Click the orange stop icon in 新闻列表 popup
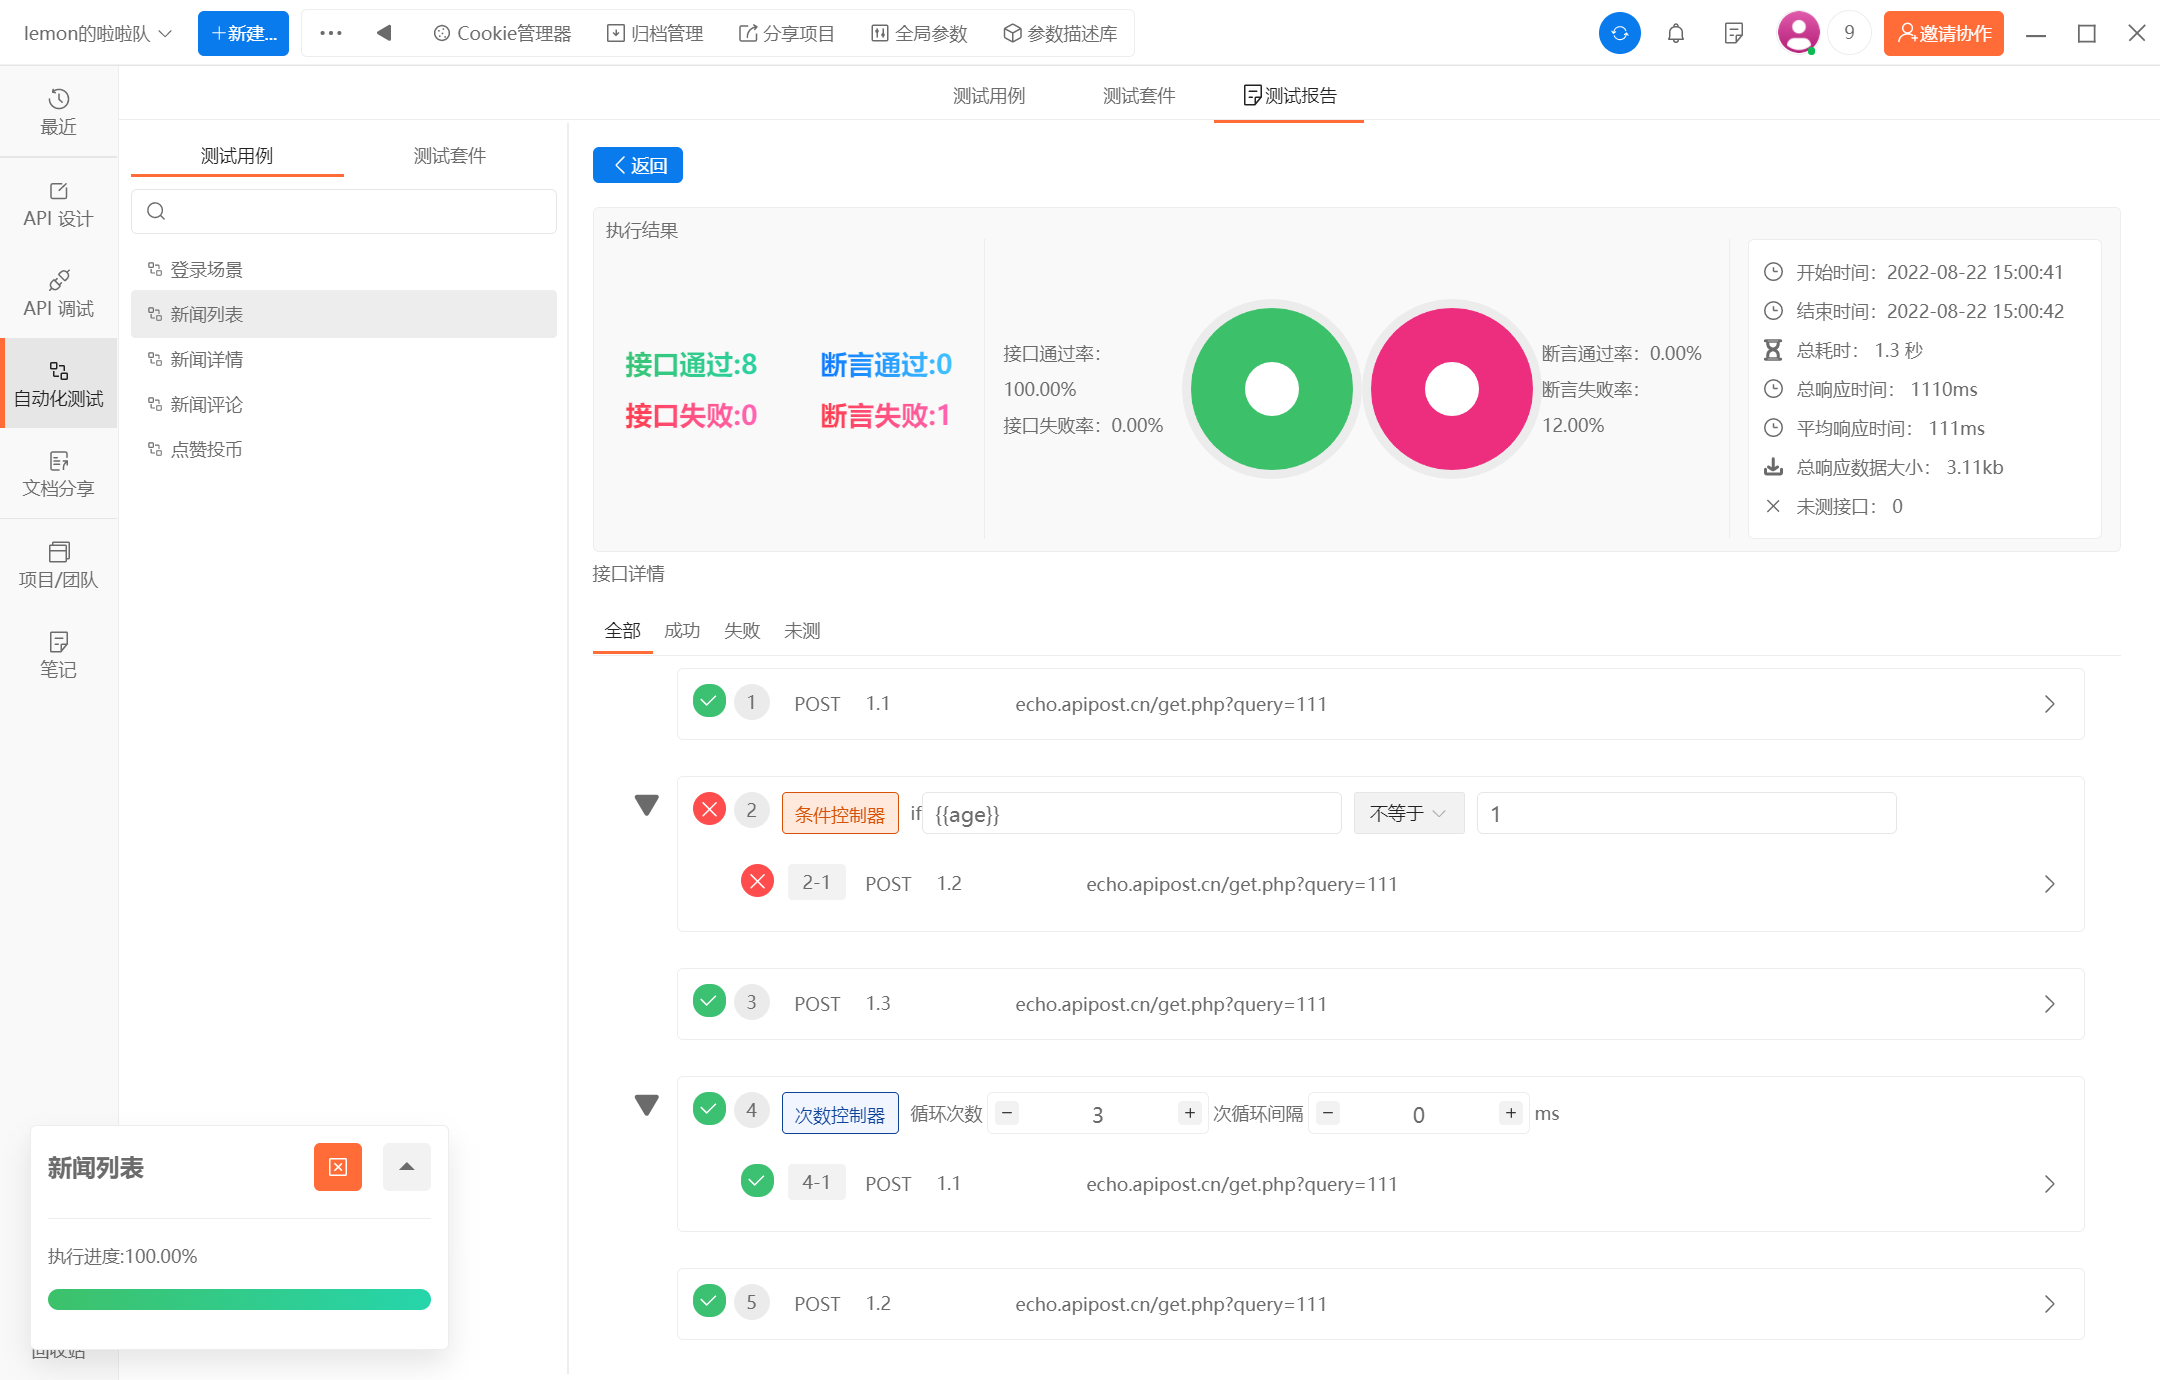The height and width of the screenshot is (1380, 2160). point(338,1167)
